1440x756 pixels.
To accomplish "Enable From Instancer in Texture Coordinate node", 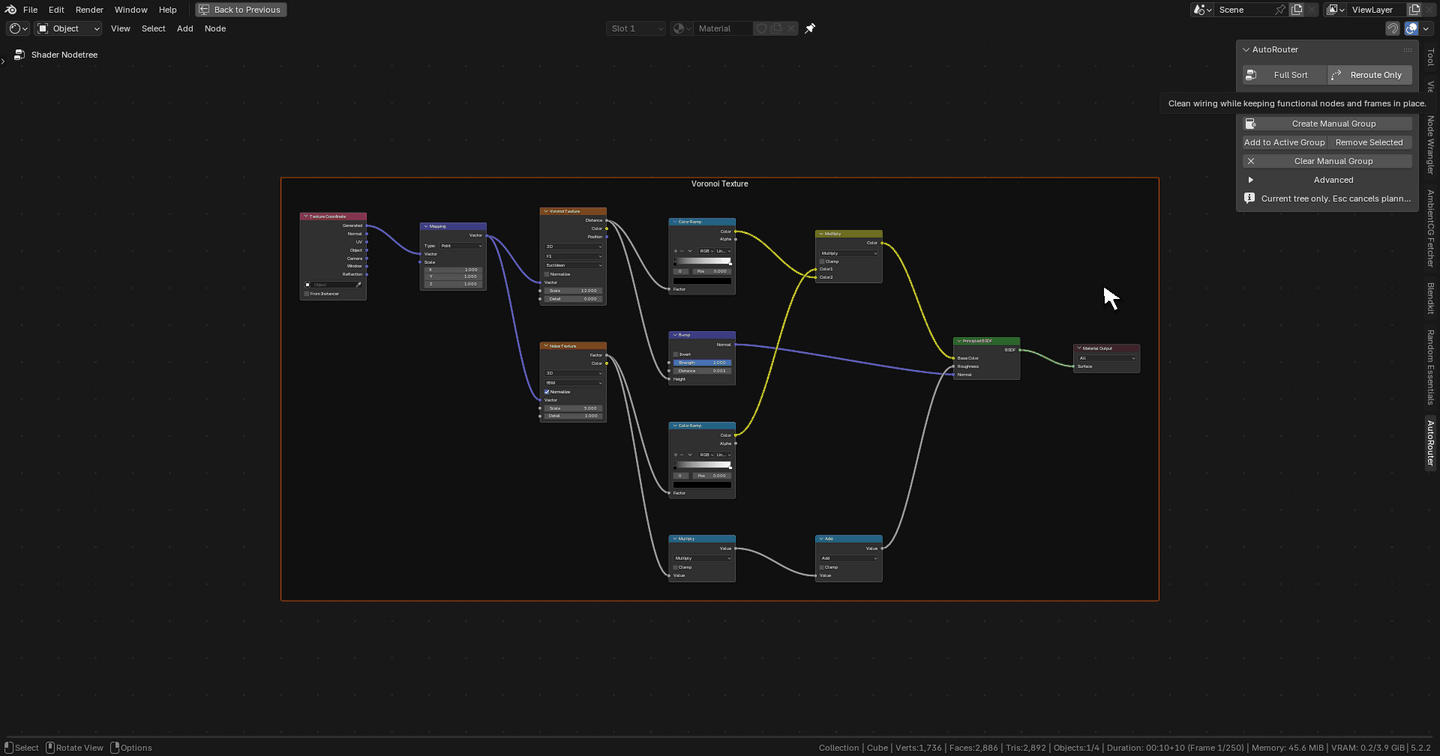I will point(307,294).
